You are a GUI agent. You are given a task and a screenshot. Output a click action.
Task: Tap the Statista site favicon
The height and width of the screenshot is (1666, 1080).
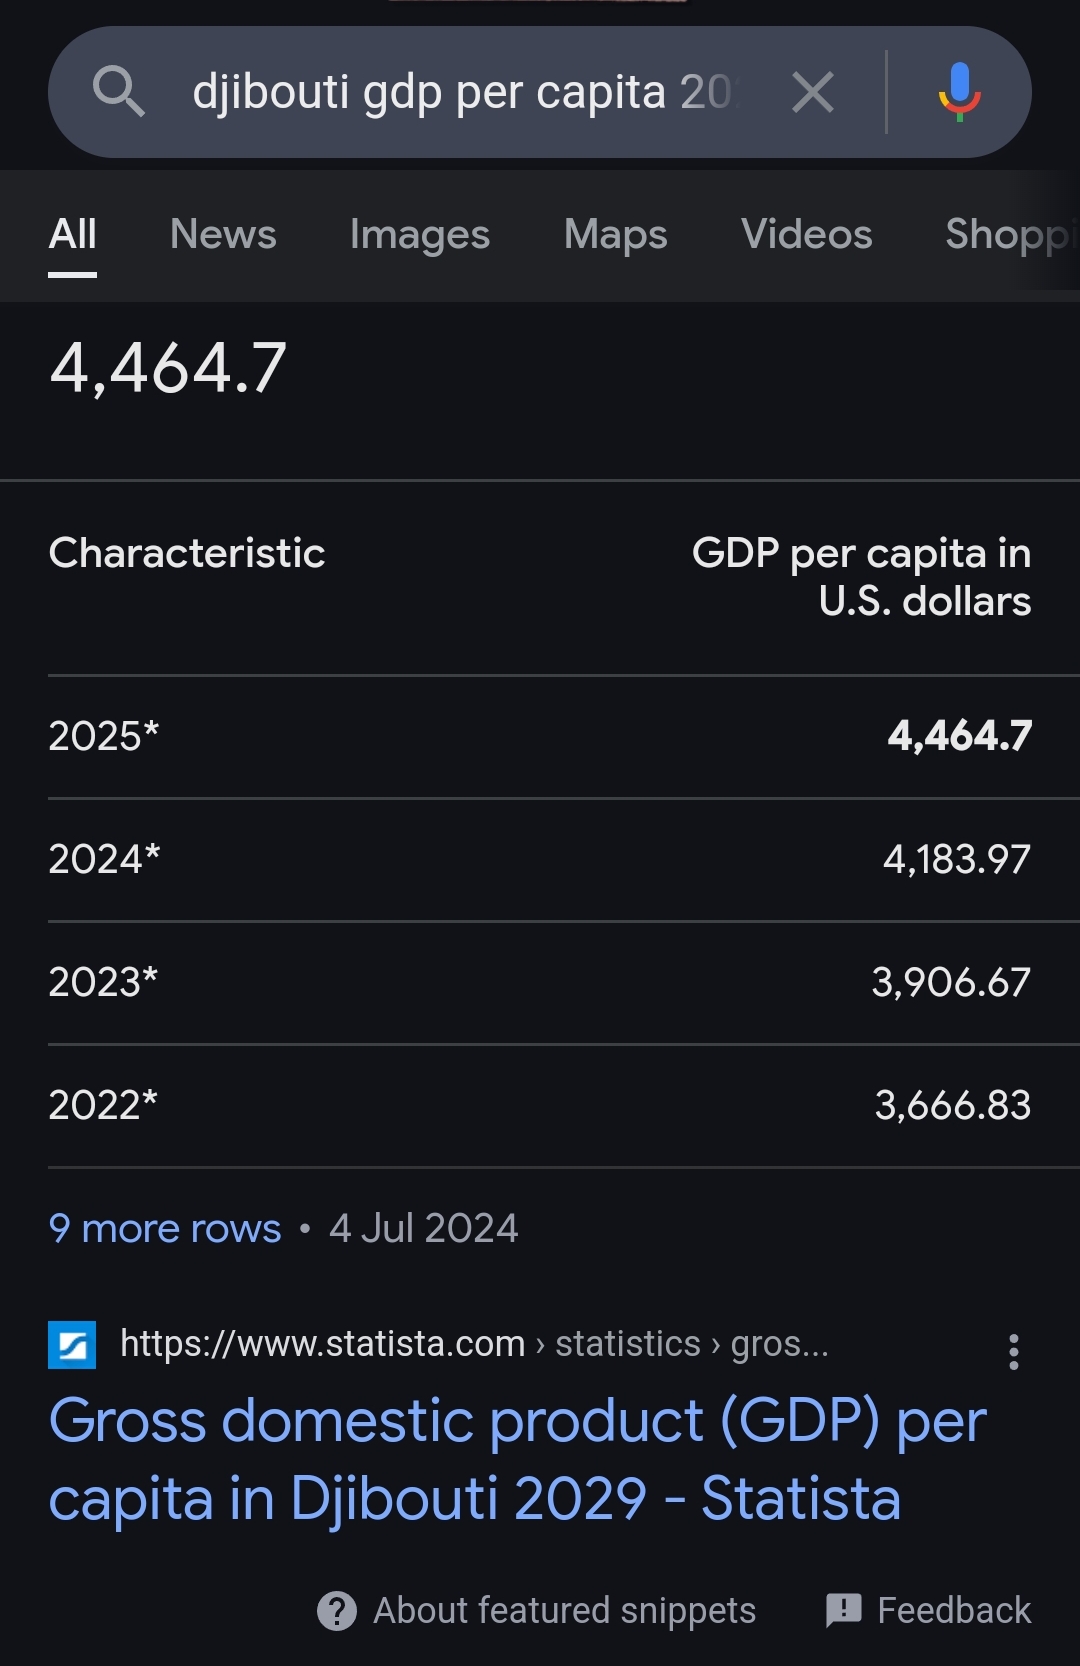(x=72, y=1345)
